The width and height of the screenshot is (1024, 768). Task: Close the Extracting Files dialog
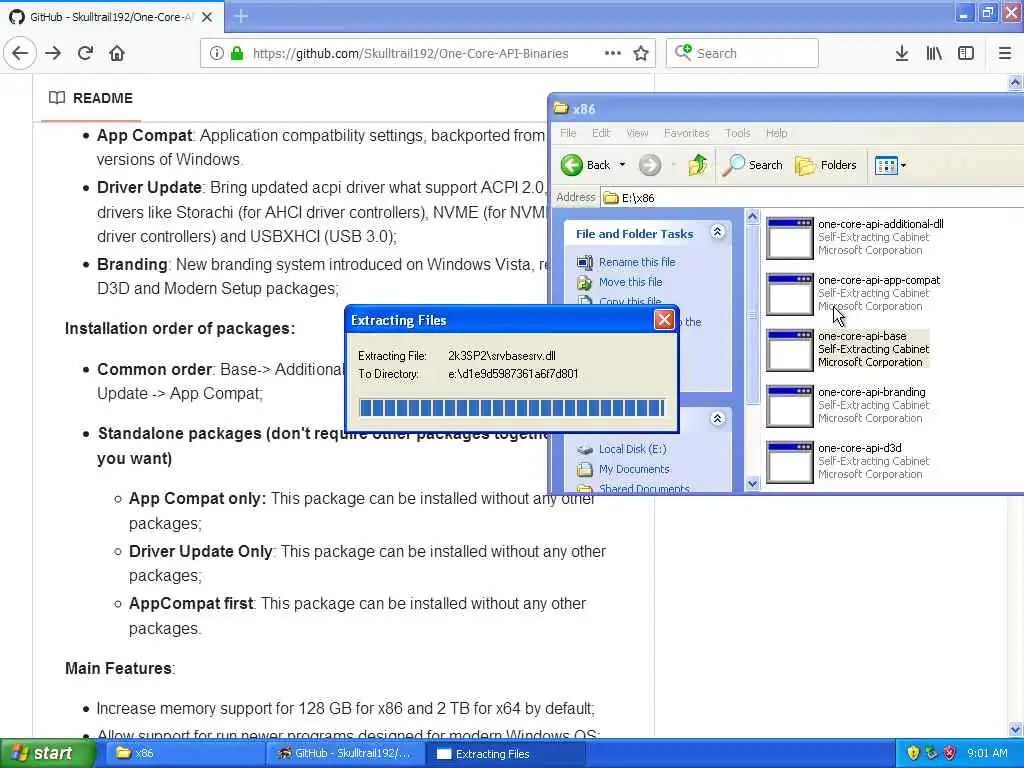pyautogui.click(x=664, y=319)
